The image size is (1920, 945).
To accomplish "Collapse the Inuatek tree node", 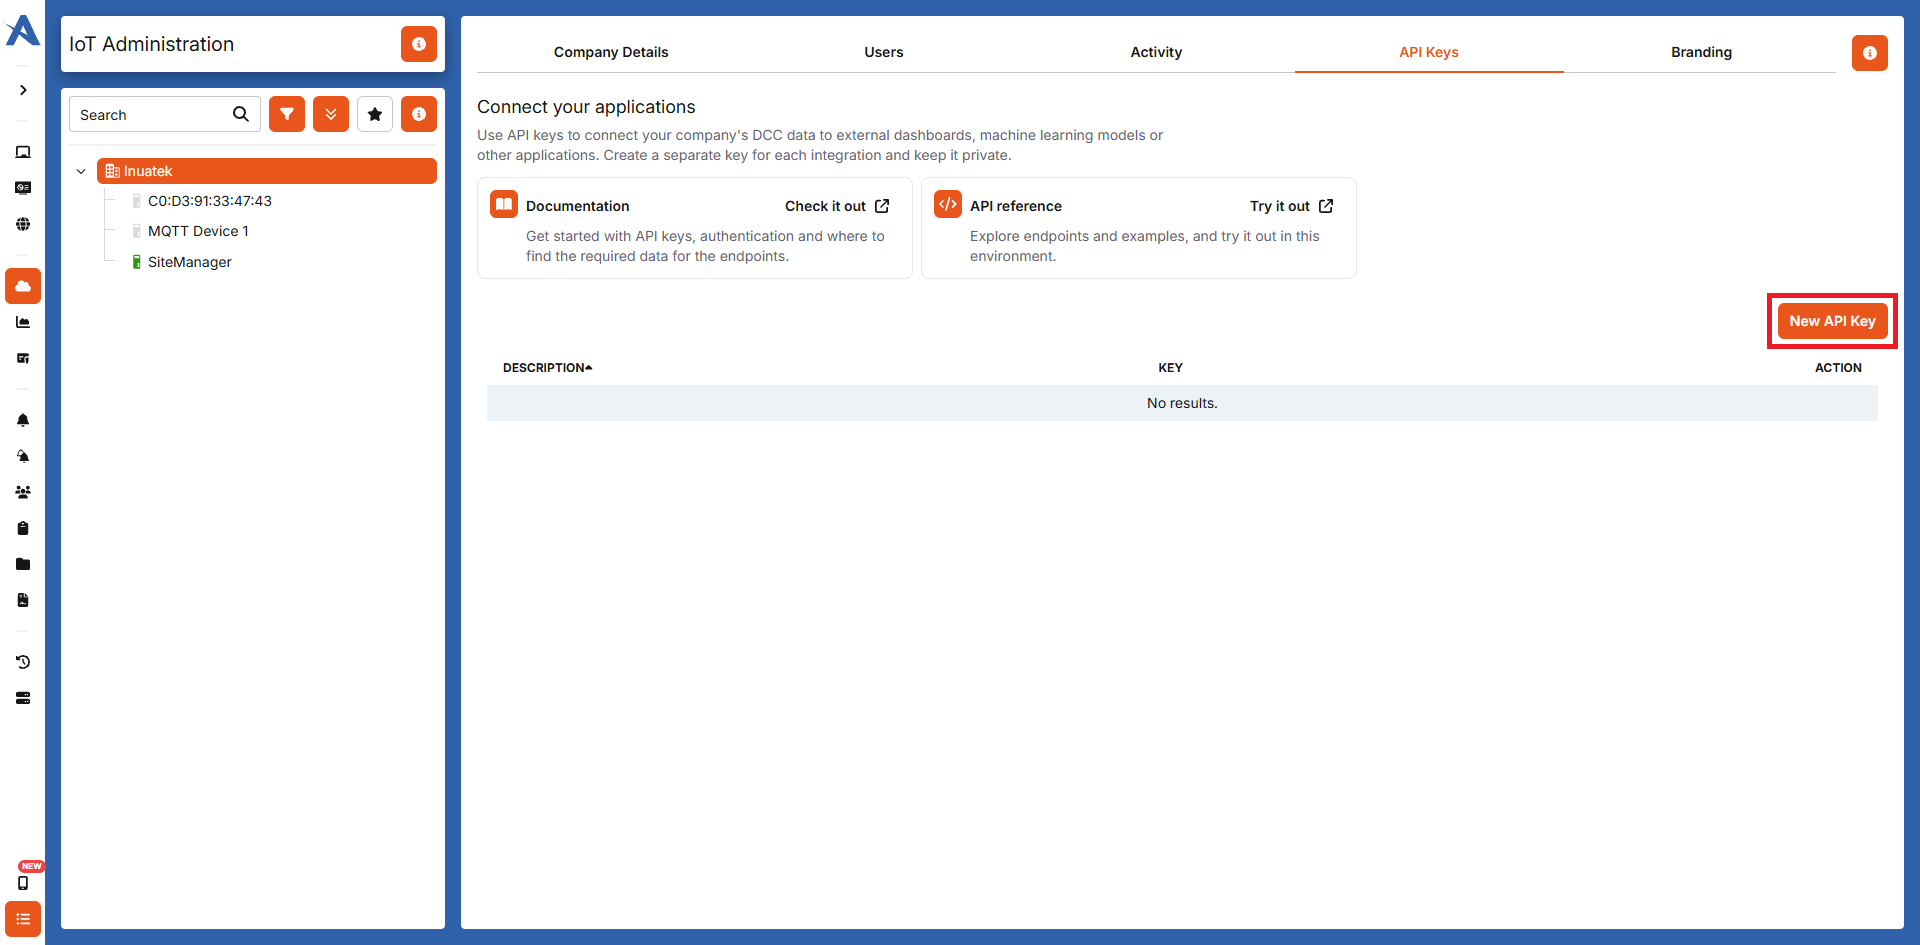I will point(81,171).
